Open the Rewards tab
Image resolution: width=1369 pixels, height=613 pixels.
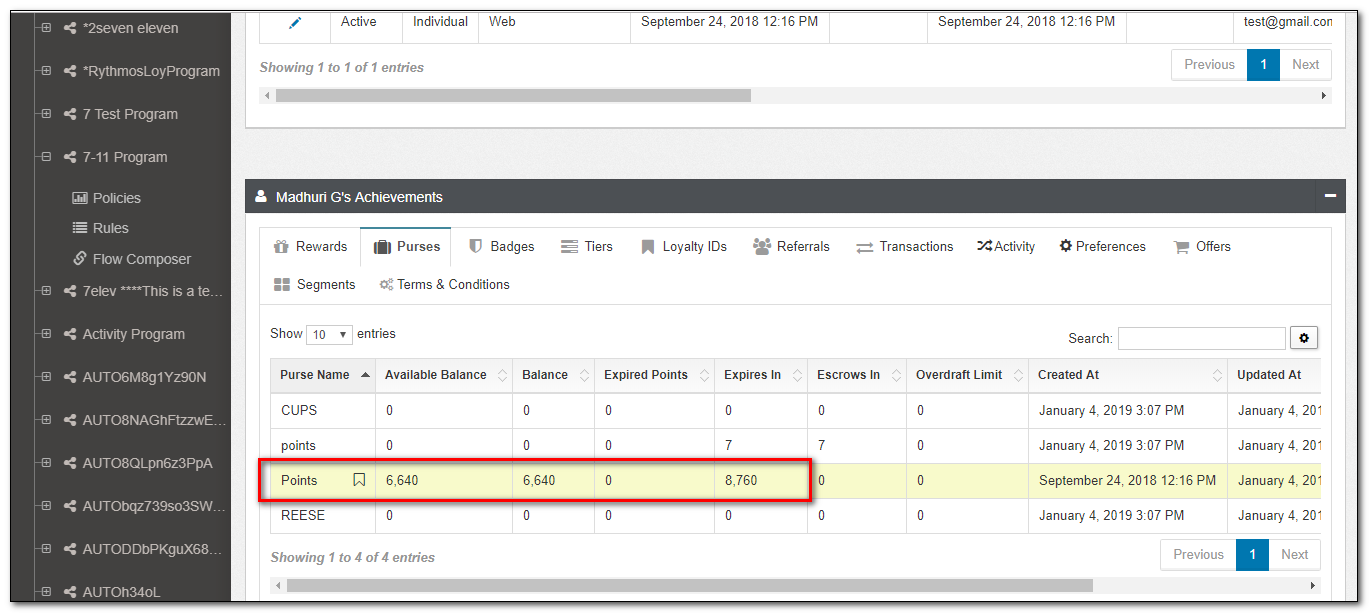tap(310, 247)
